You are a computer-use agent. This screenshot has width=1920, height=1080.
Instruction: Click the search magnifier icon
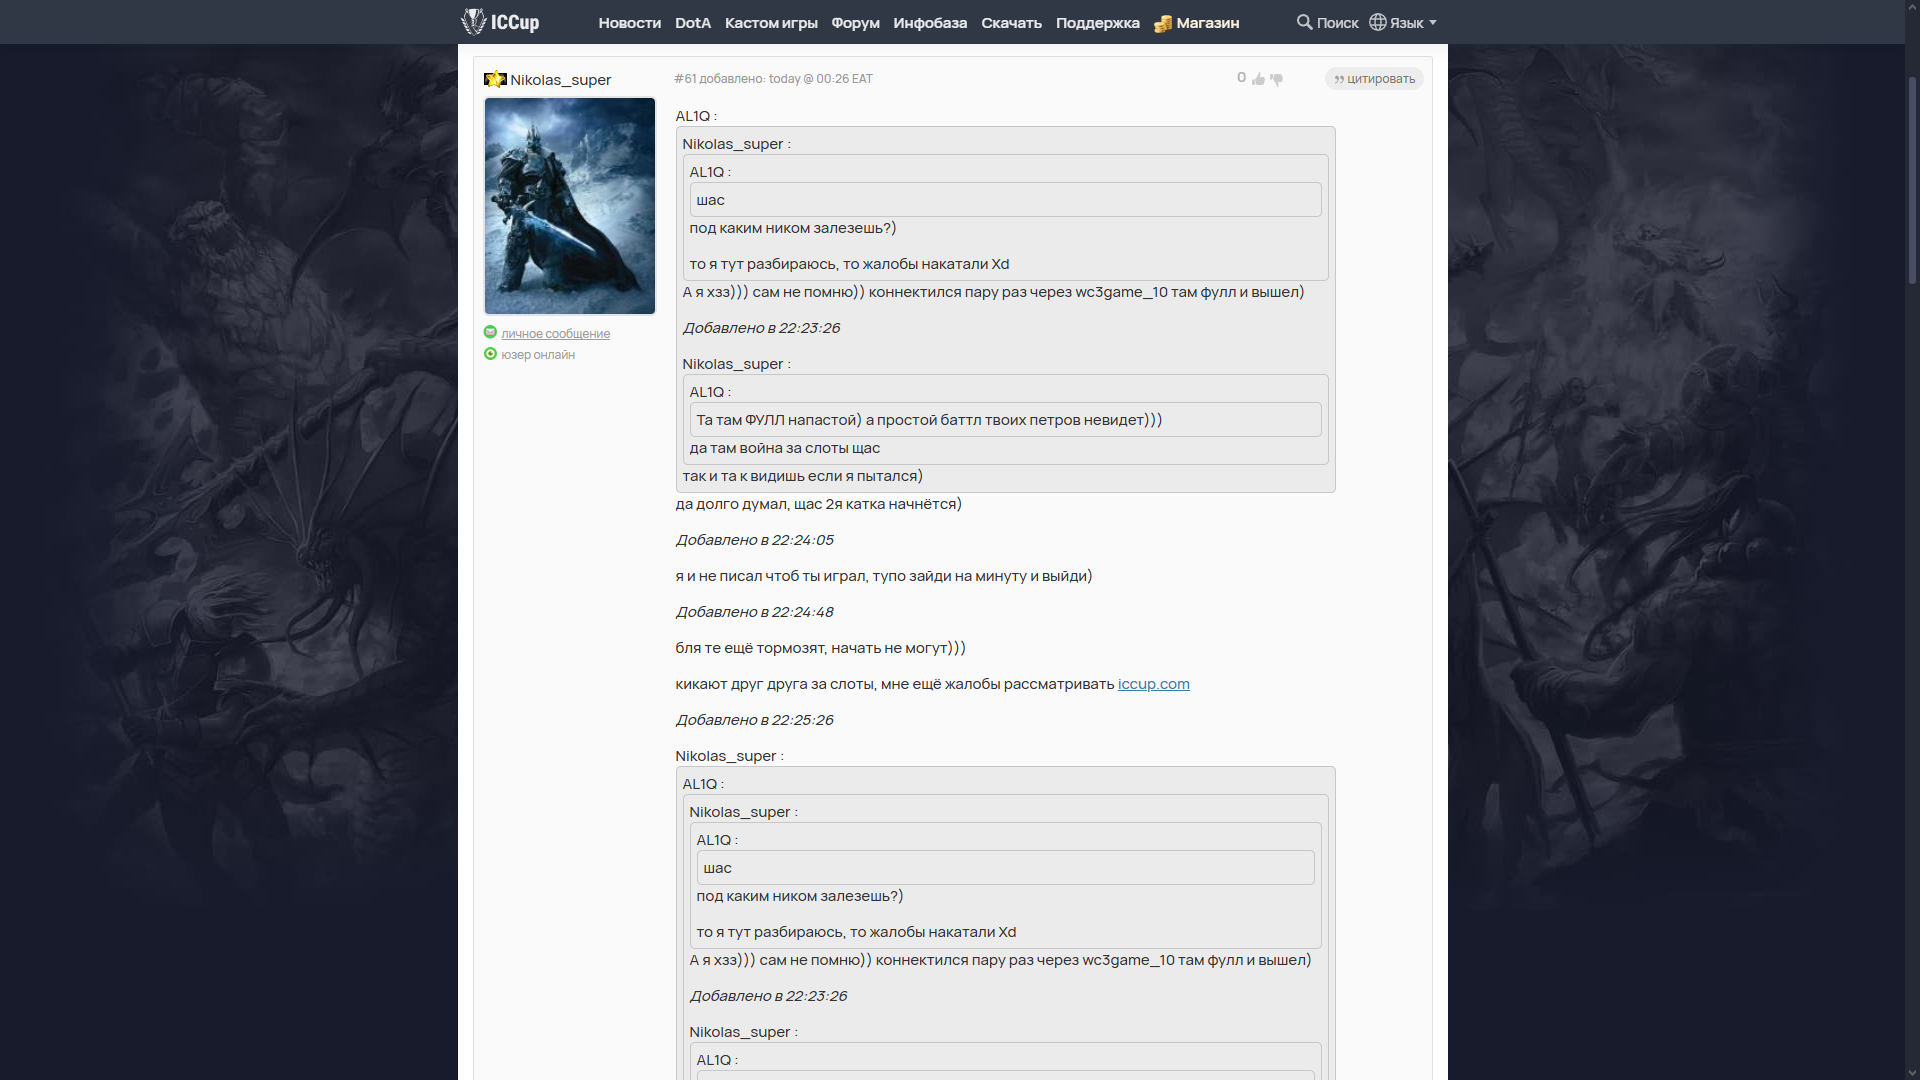point(1304,22)
